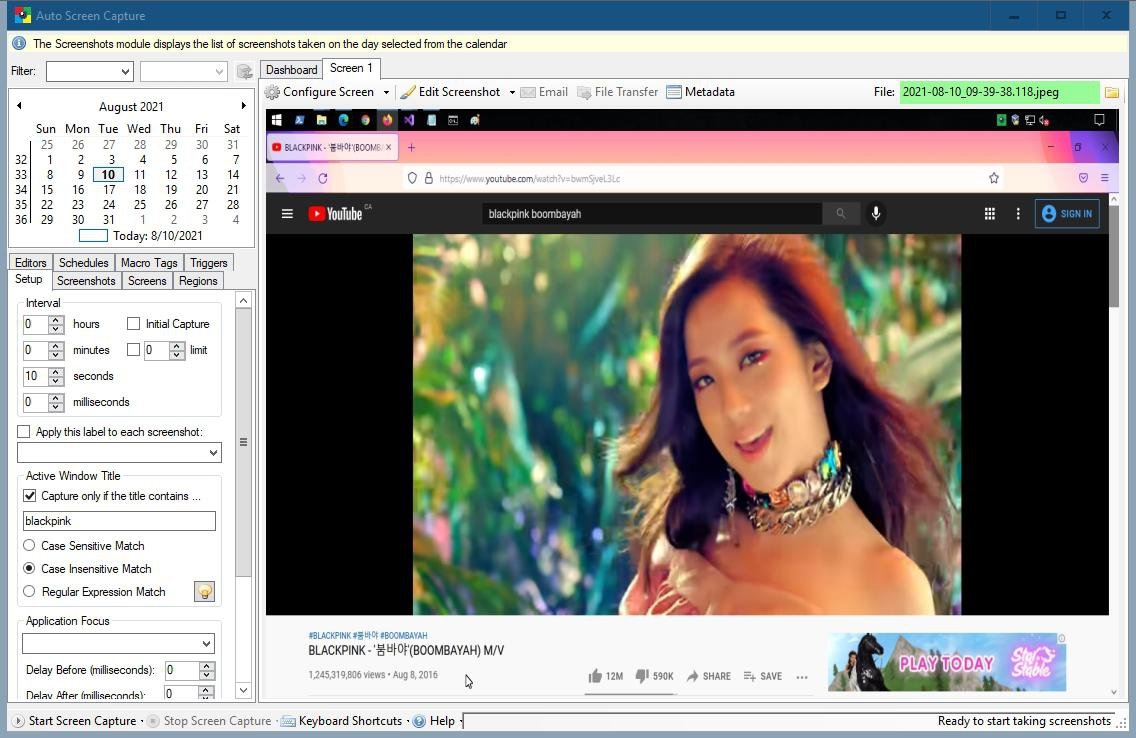Image resolution: width=1136 pixels, height=738 pixels.
Task: Click the thumbs down dislike icon
Action: (642, 676)
